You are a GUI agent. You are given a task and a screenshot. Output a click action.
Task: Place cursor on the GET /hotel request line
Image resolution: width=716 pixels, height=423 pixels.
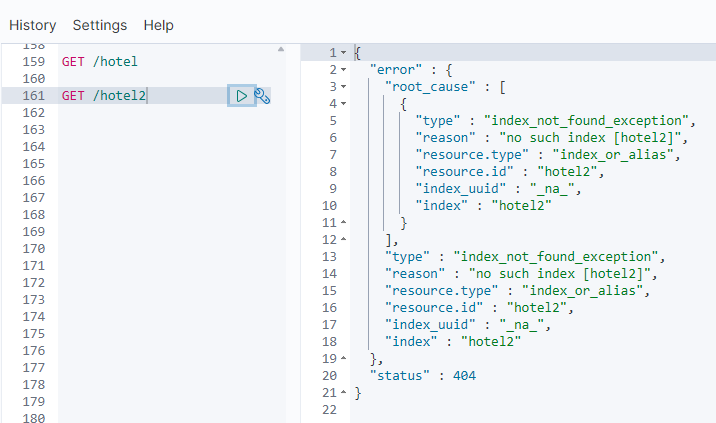(100, 62)
